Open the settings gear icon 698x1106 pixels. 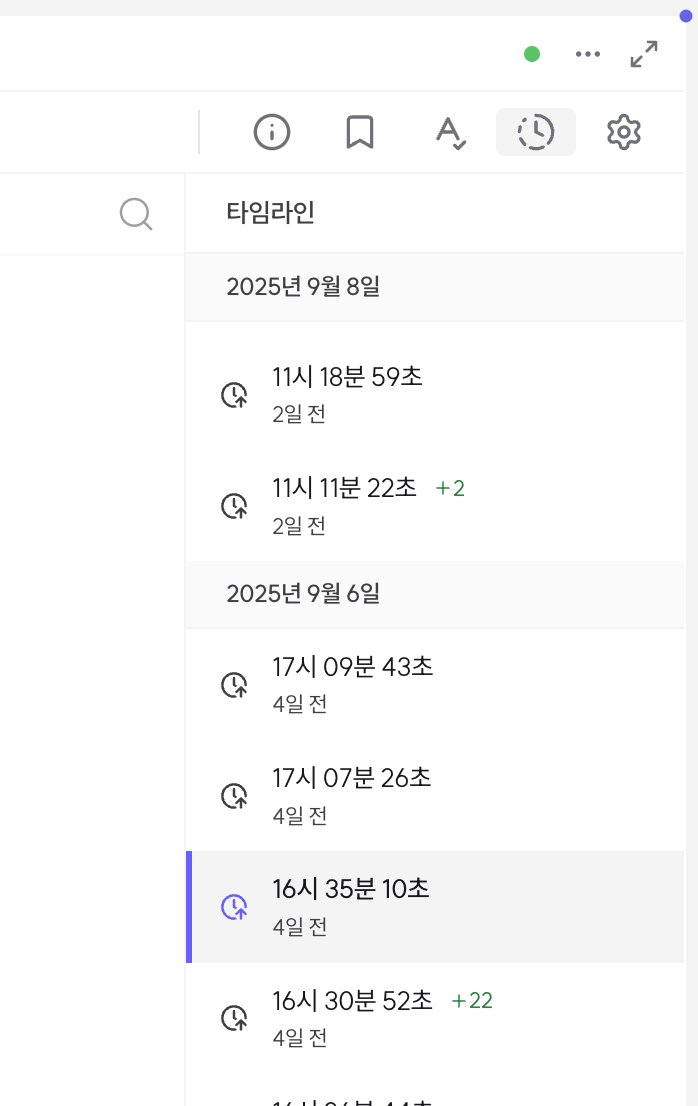(x=624, y=131)
